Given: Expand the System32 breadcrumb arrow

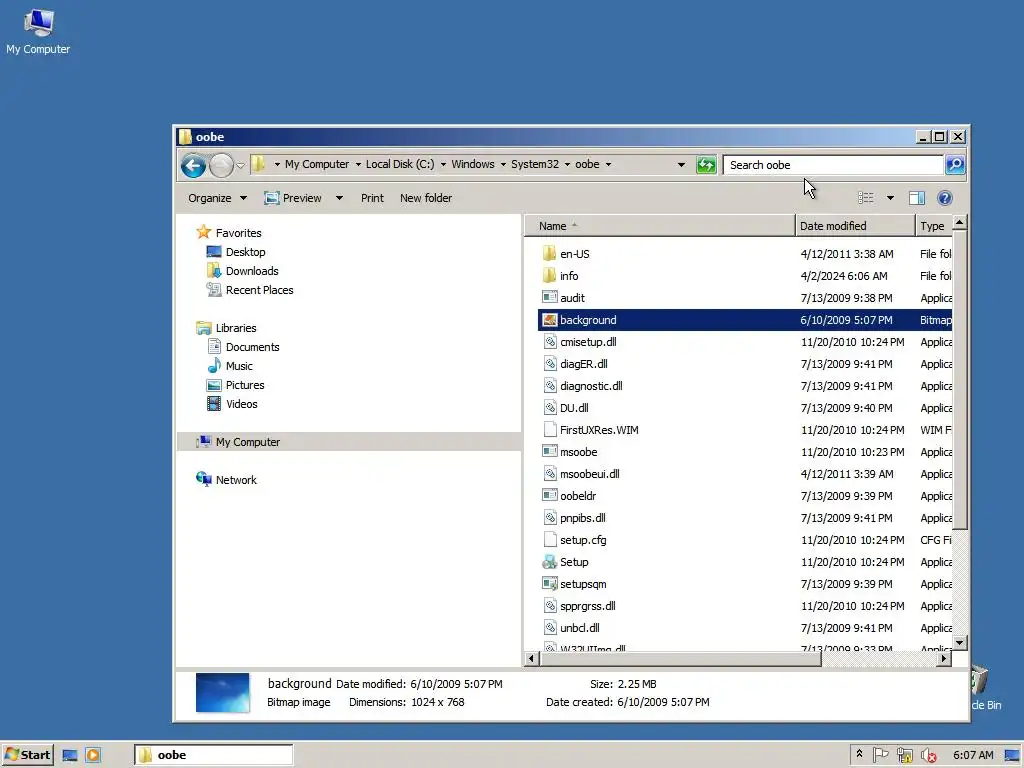Looking at the screenshot, I should click(x=567, y=165).
